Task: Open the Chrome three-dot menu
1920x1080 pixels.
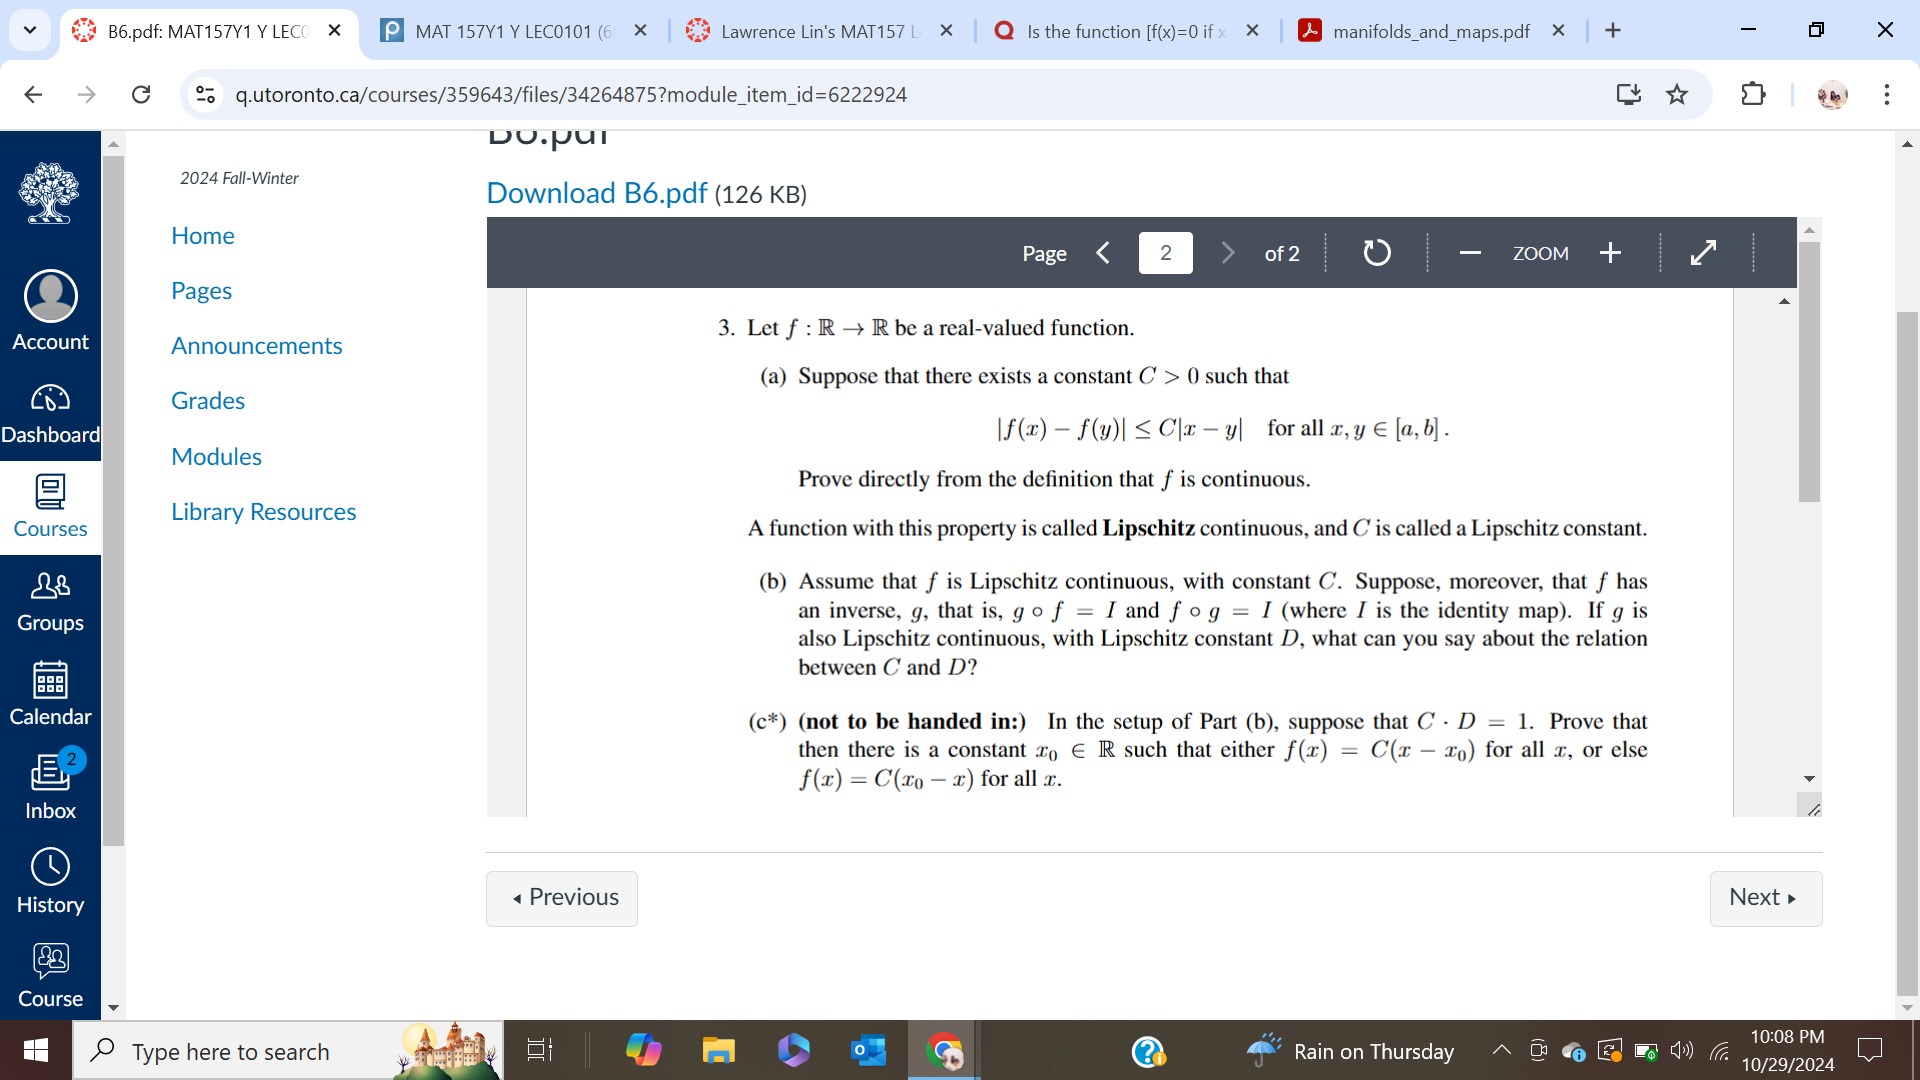Action: (x=1886, y=94)
